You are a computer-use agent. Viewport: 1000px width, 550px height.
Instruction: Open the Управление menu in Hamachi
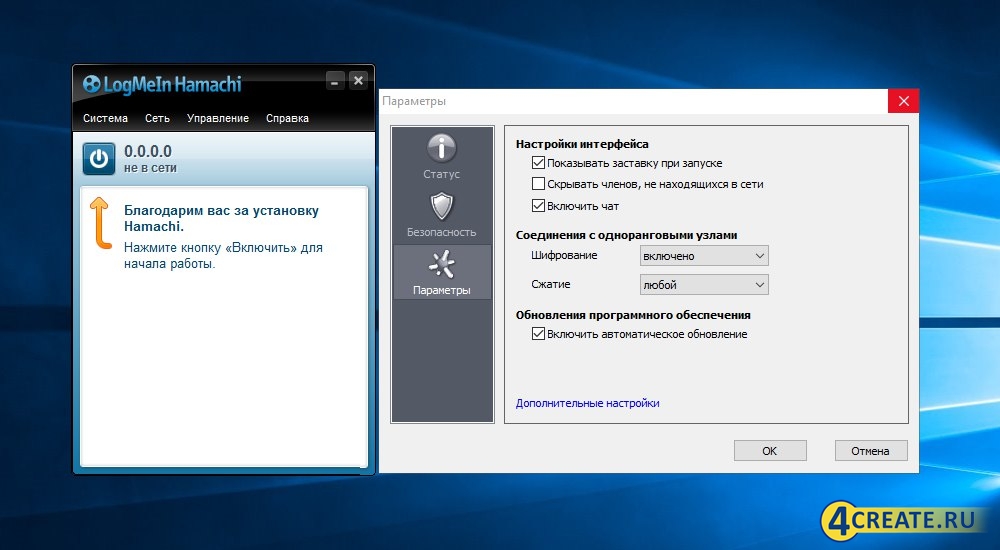(x=217, y=118)
